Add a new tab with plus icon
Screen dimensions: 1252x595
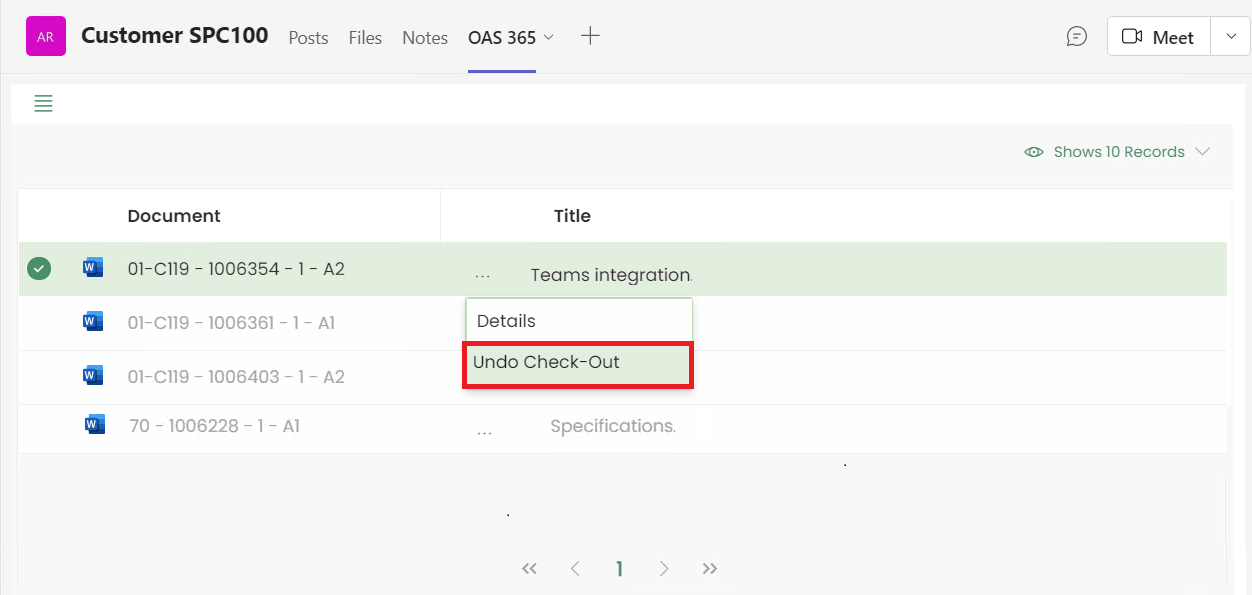click(591, 36)
